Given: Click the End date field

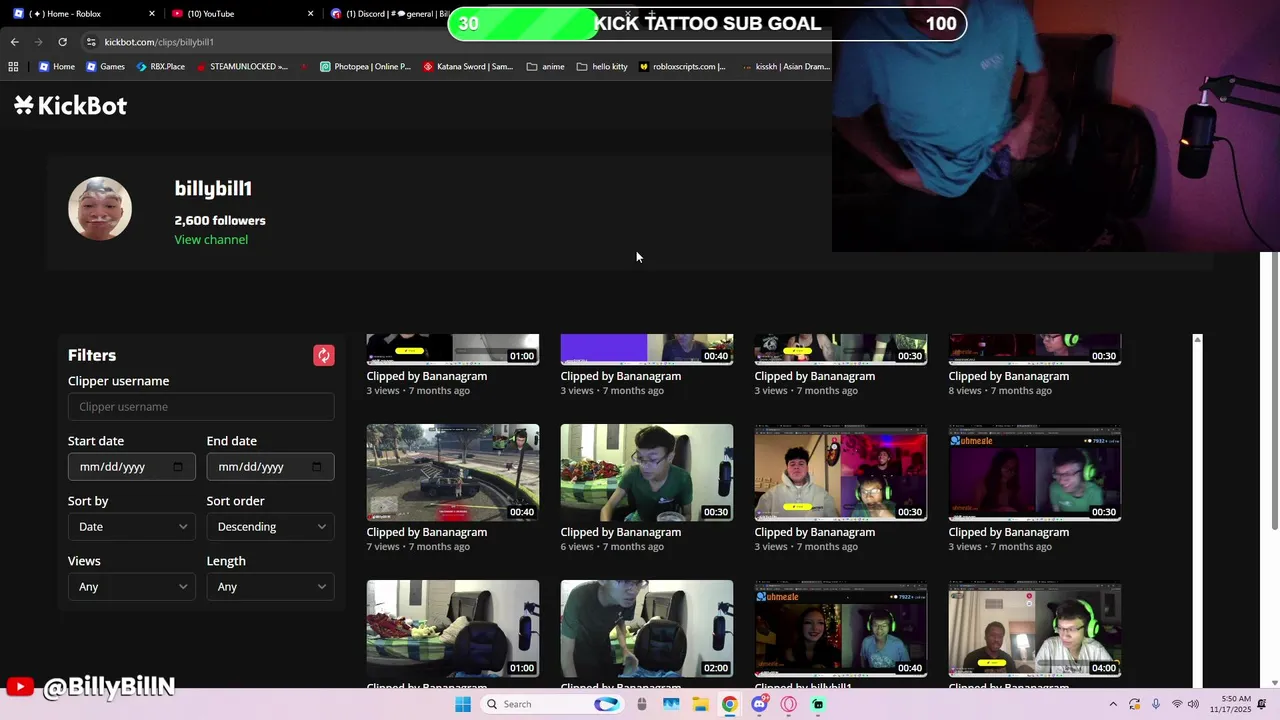Looking at the screenshot, I should pos(270,467).
